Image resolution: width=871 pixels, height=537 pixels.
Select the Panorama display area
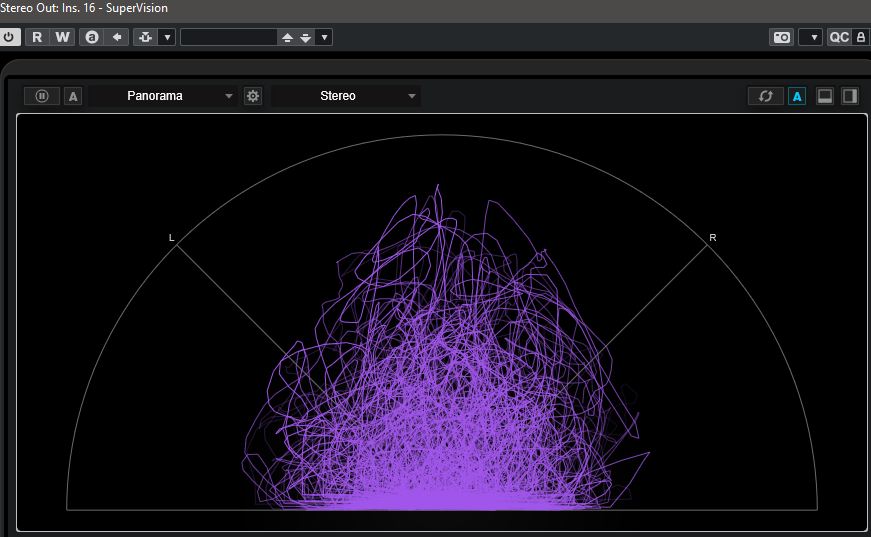tap(442, 322)
